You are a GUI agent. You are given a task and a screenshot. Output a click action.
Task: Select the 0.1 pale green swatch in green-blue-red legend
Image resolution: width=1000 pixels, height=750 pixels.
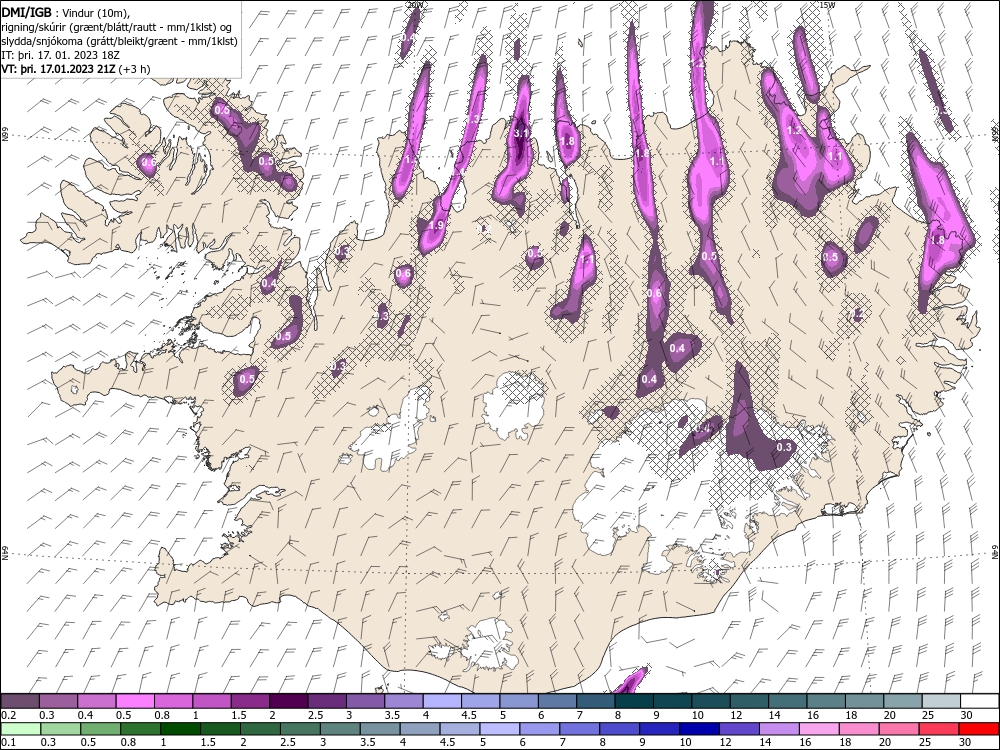20,729
